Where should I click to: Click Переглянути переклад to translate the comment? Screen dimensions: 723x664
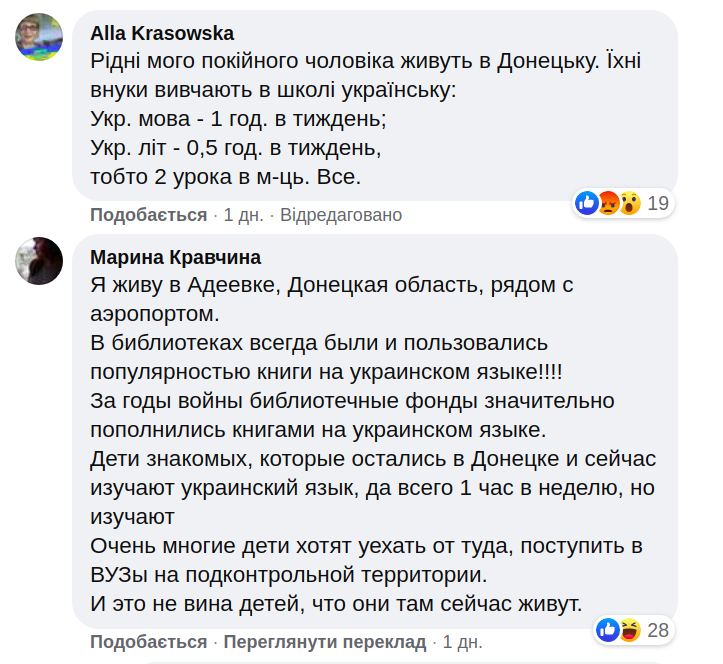pos(324,641)
